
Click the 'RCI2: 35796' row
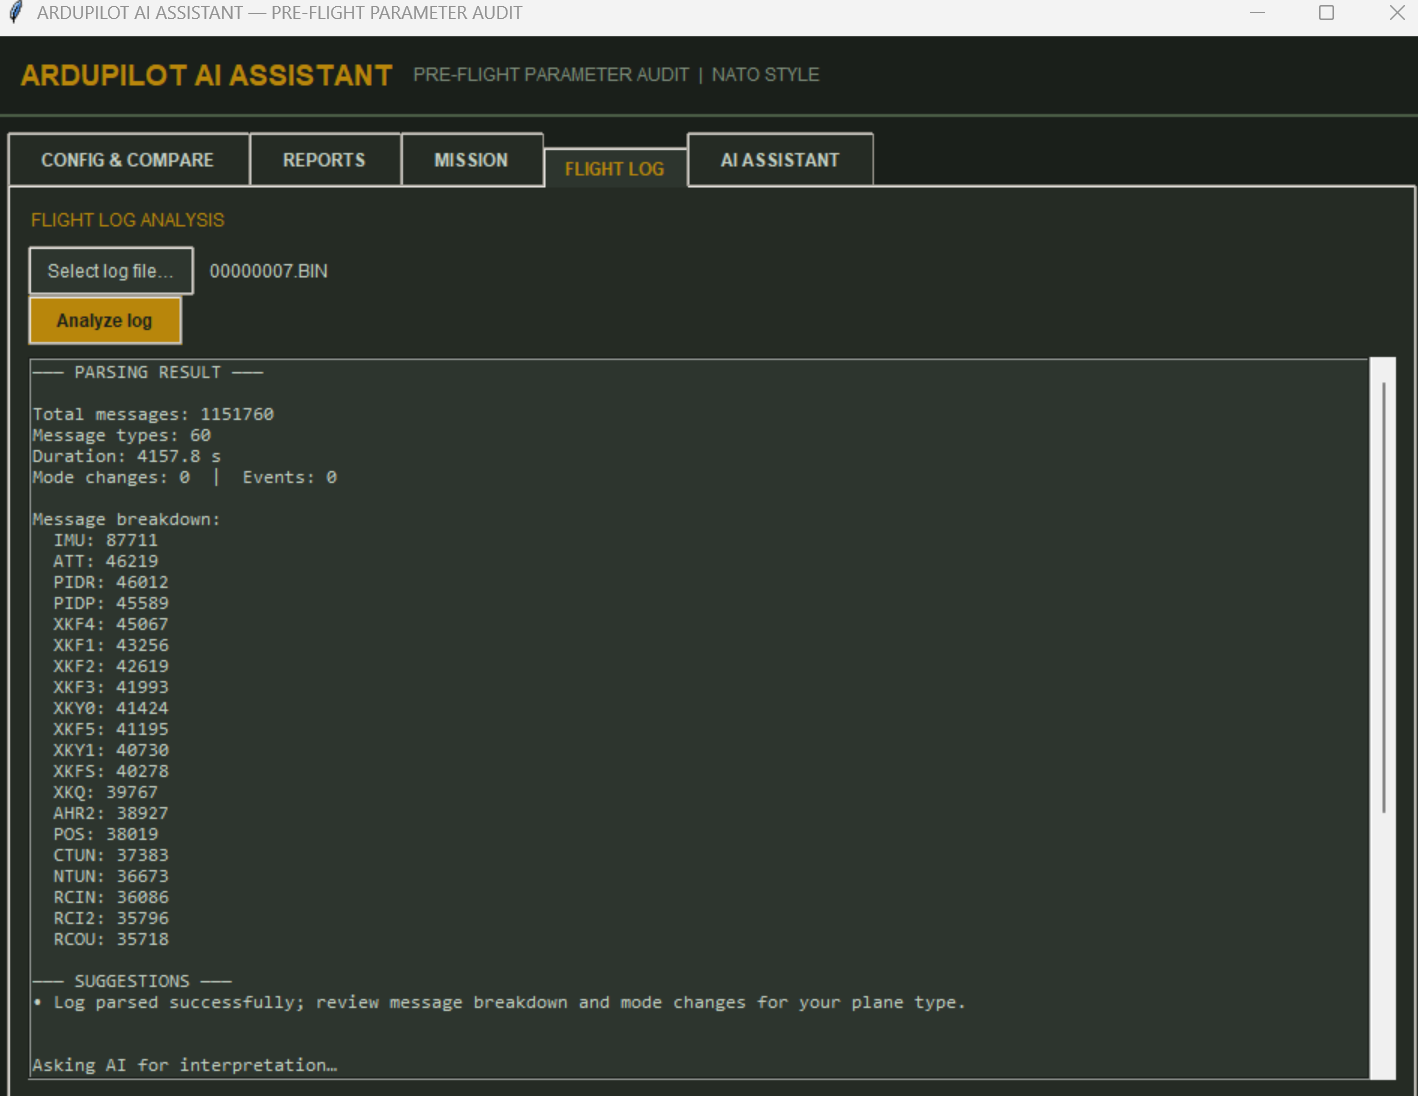pyautogui.click(x=111, y=918)
